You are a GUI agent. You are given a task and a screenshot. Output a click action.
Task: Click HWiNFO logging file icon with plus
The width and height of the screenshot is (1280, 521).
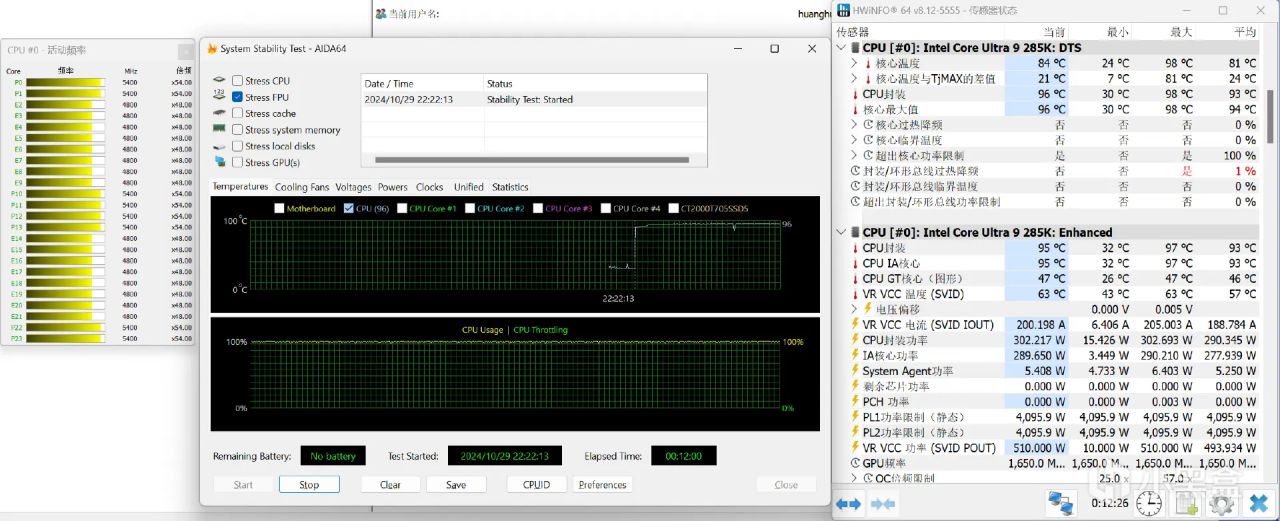point(1185,503)
